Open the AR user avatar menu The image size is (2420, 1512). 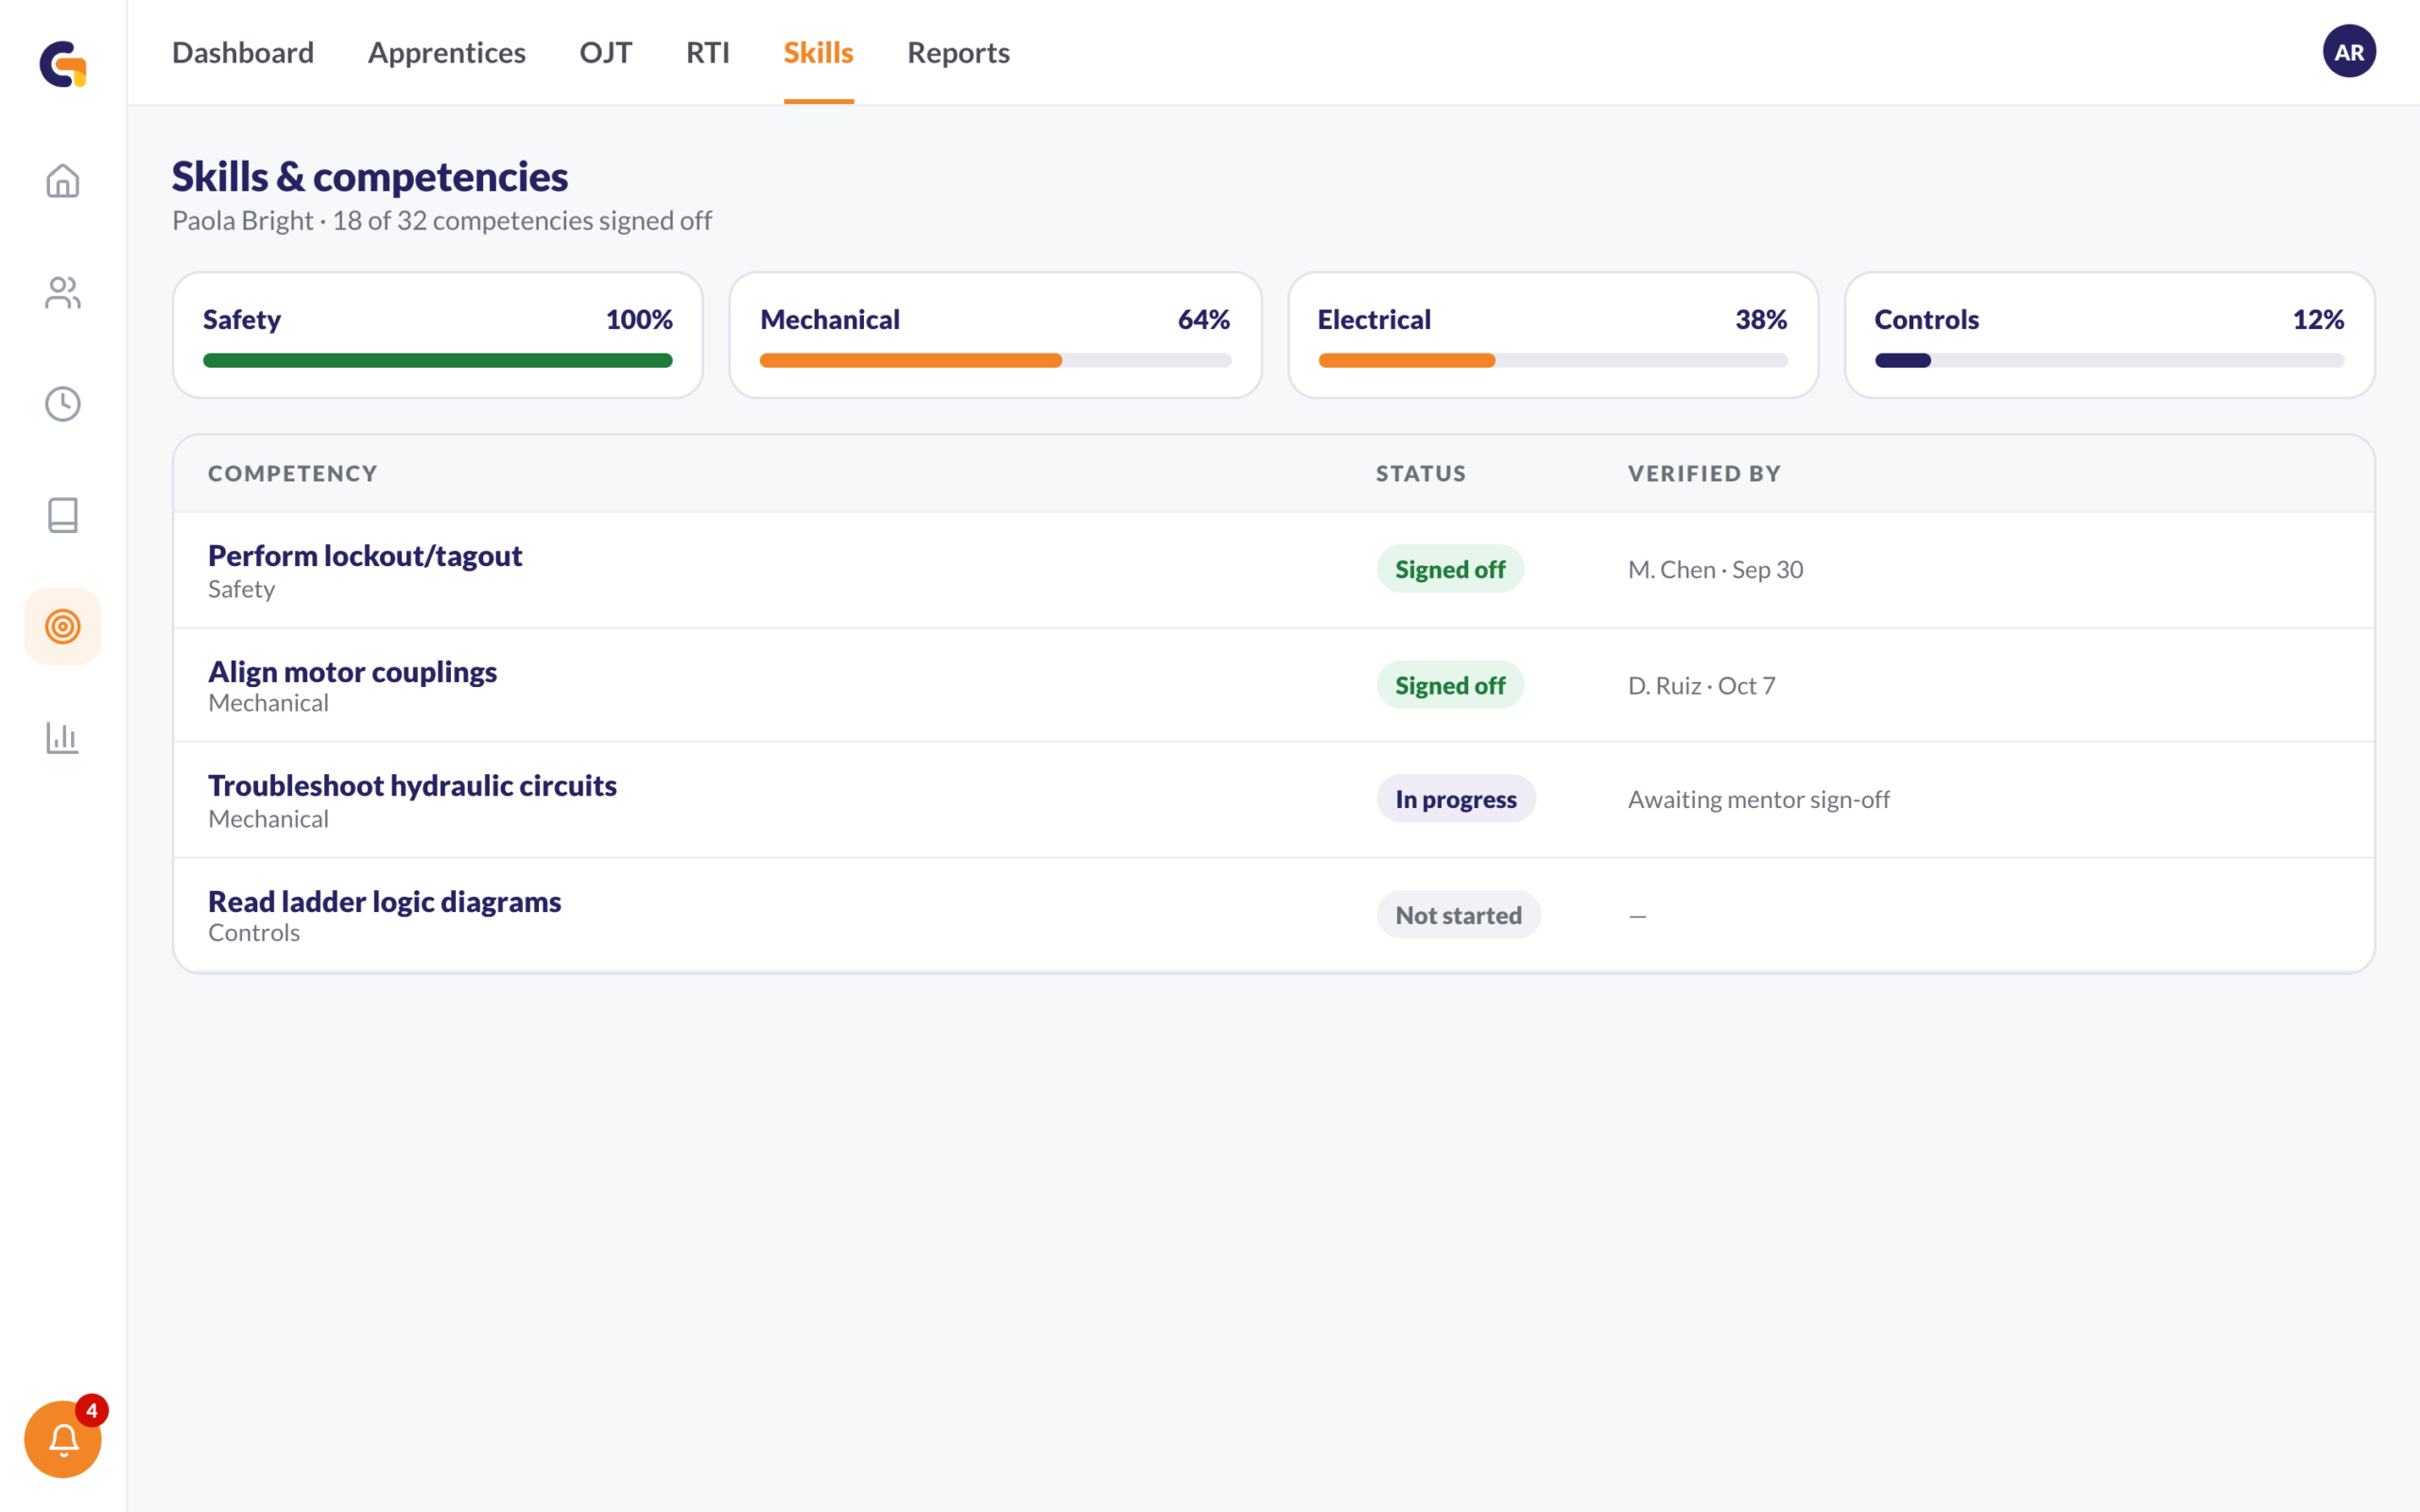pos(2348,52)
